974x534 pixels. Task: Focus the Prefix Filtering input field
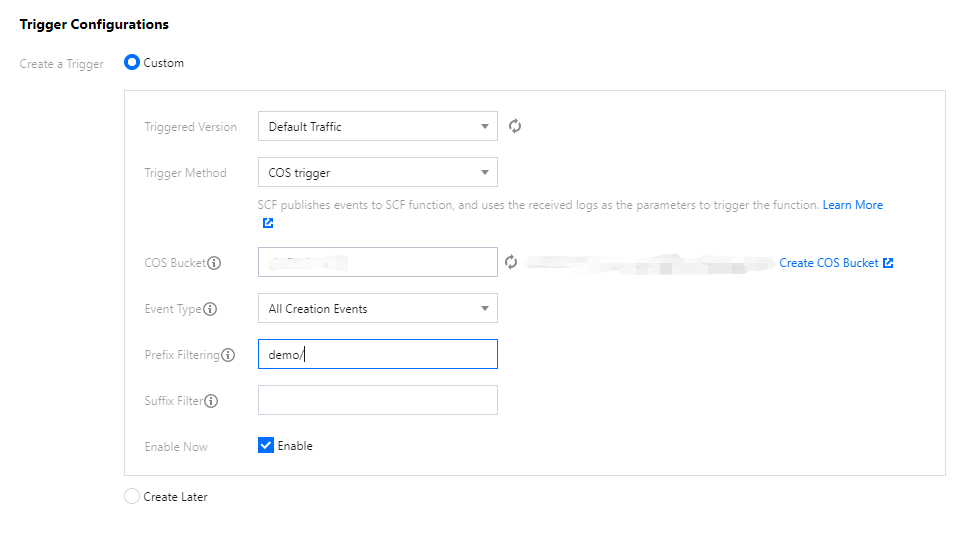(x=377, y=354)
